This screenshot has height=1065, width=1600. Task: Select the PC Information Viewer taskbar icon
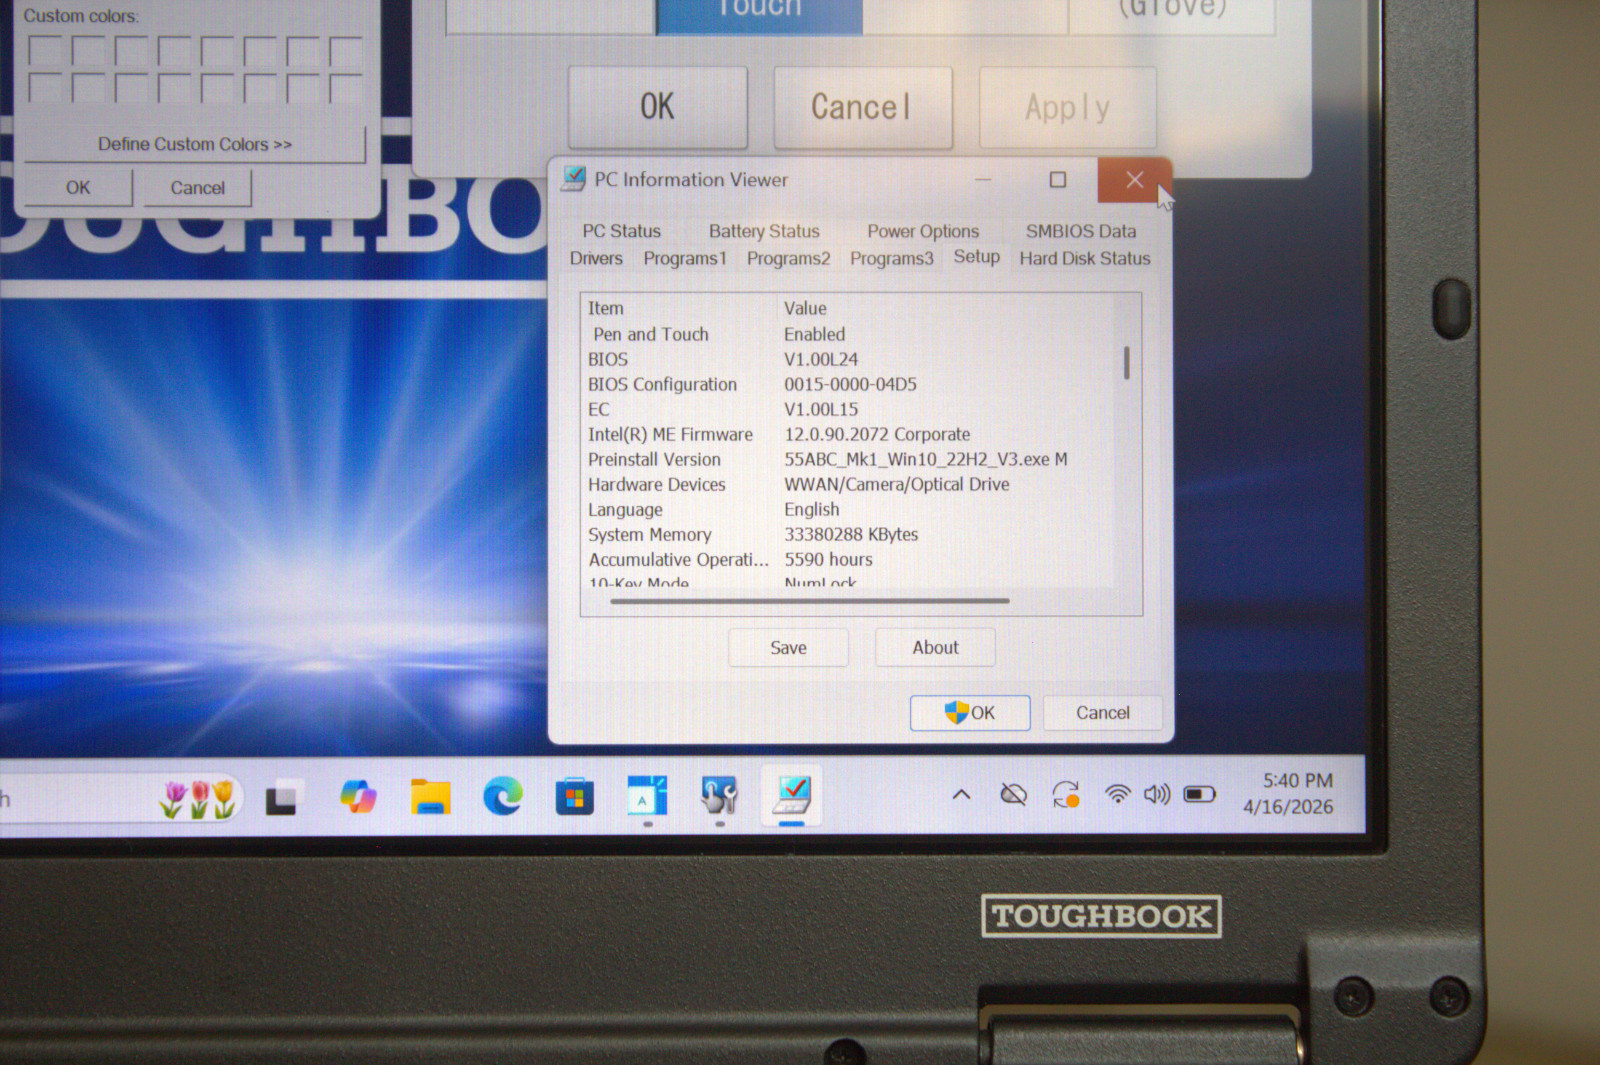pos(792,796)
